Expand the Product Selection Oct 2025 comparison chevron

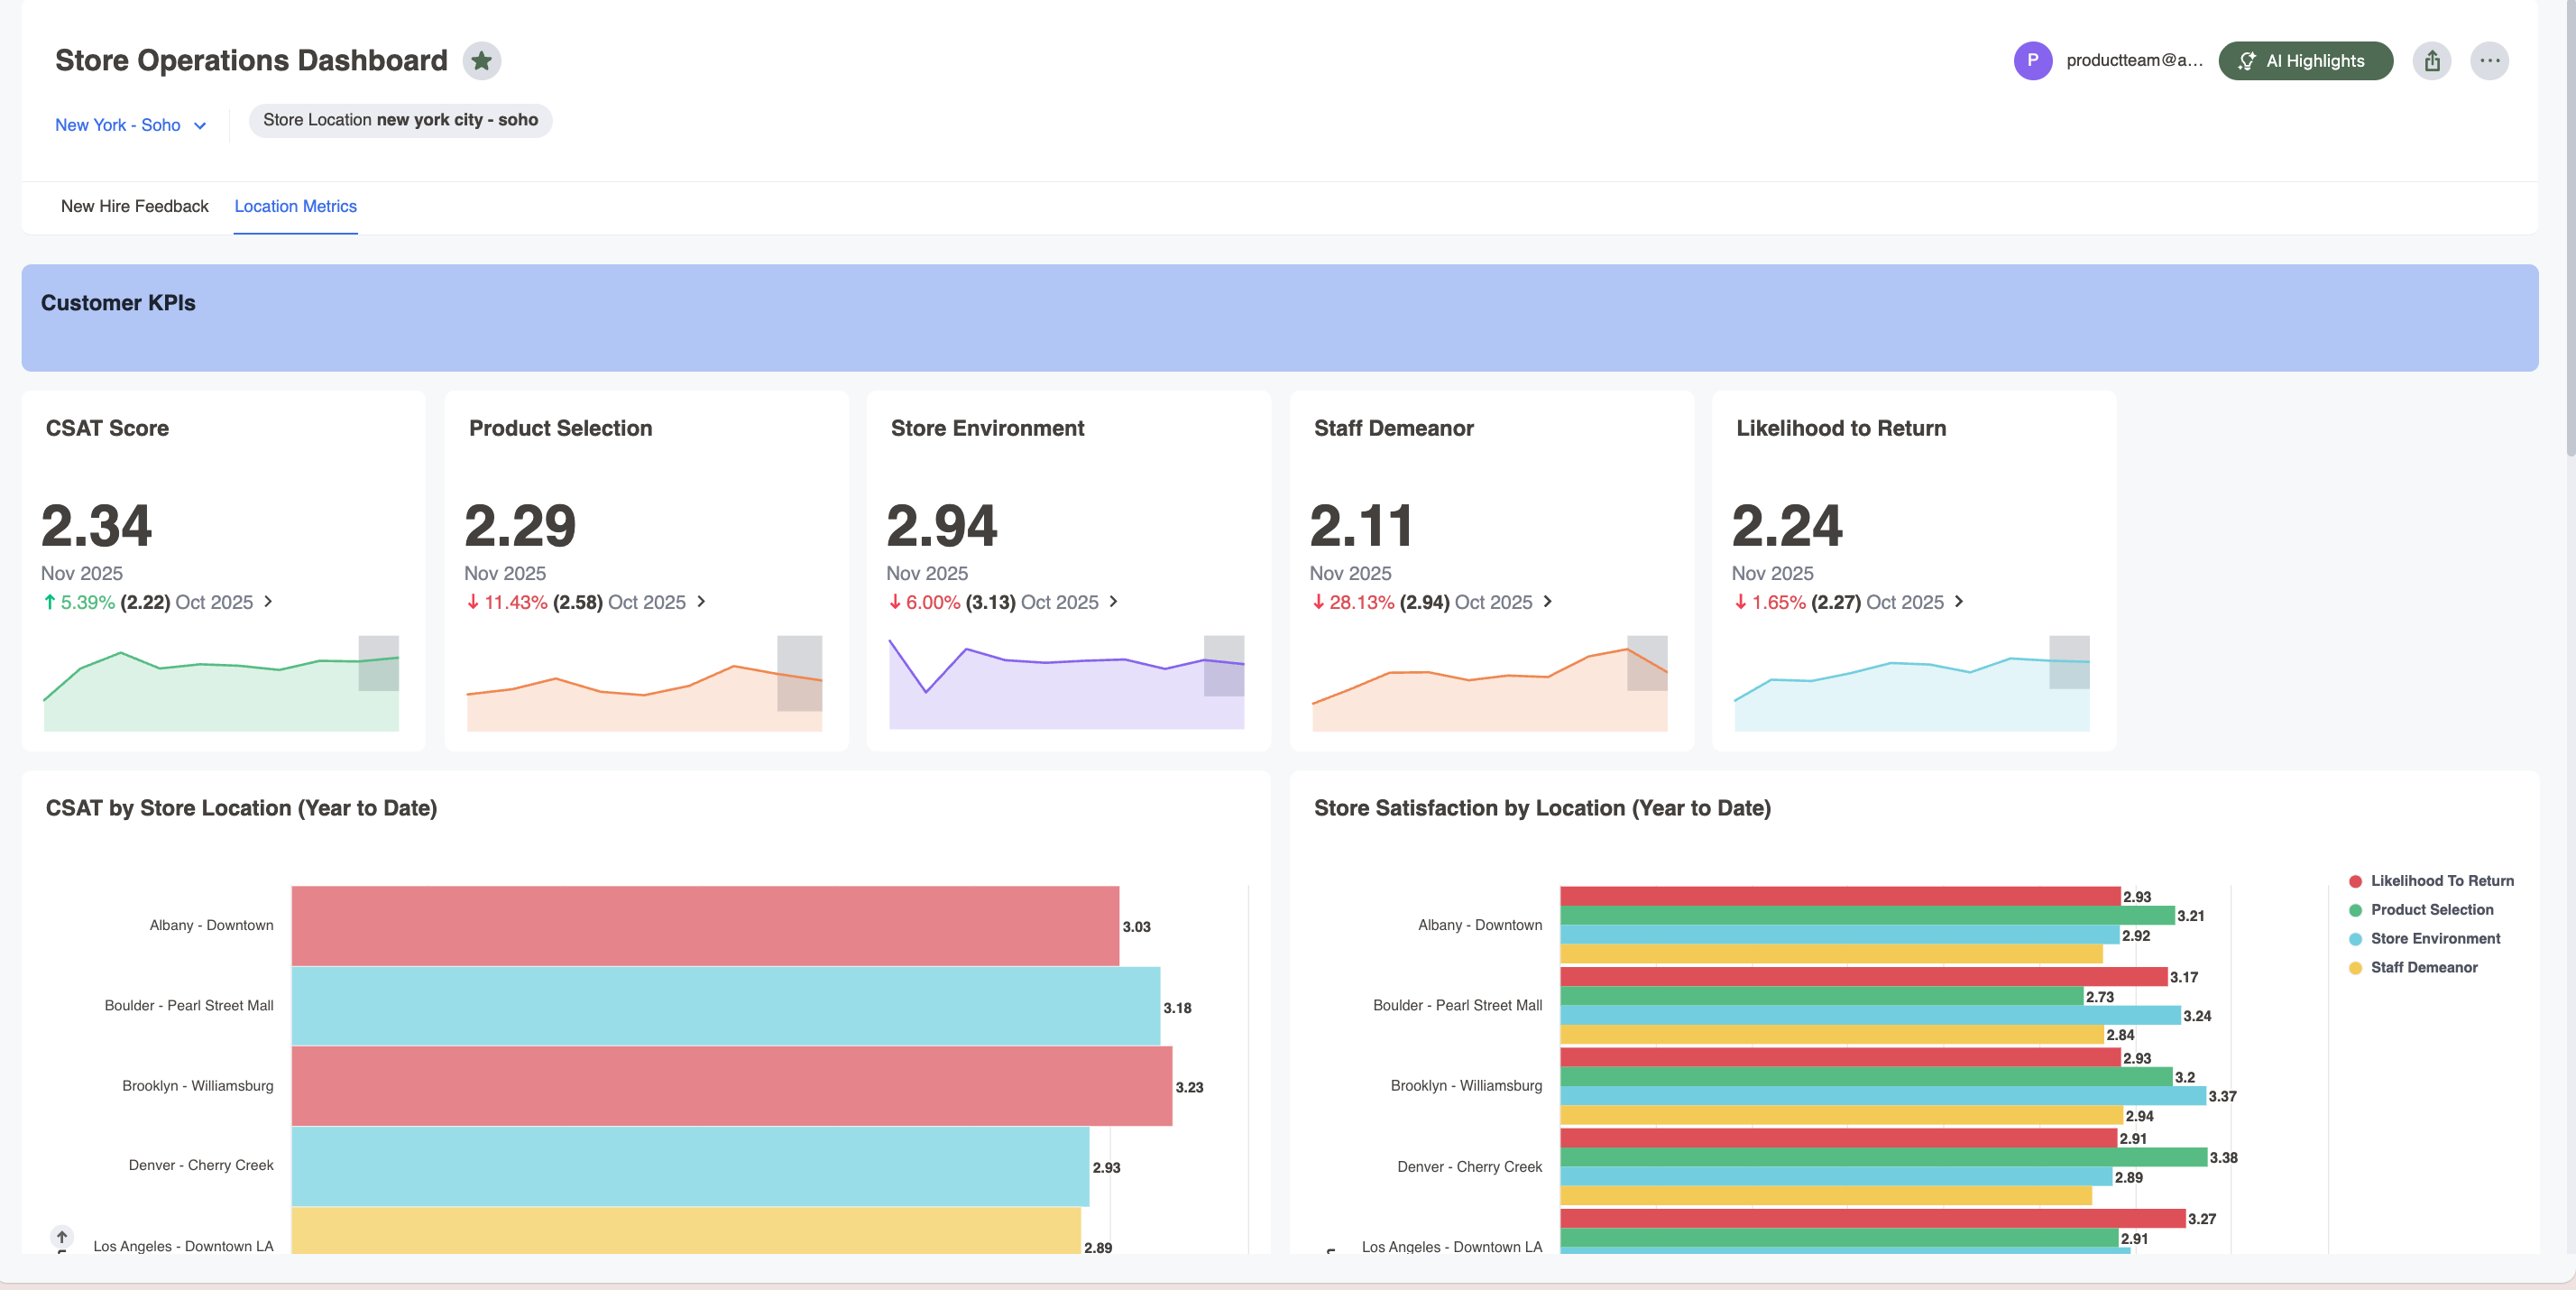click(x=701, y=601)
